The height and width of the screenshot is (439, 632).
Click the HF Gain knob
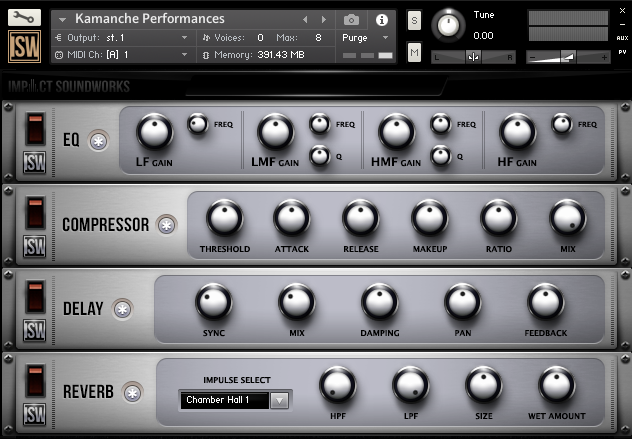coord(518,132)
